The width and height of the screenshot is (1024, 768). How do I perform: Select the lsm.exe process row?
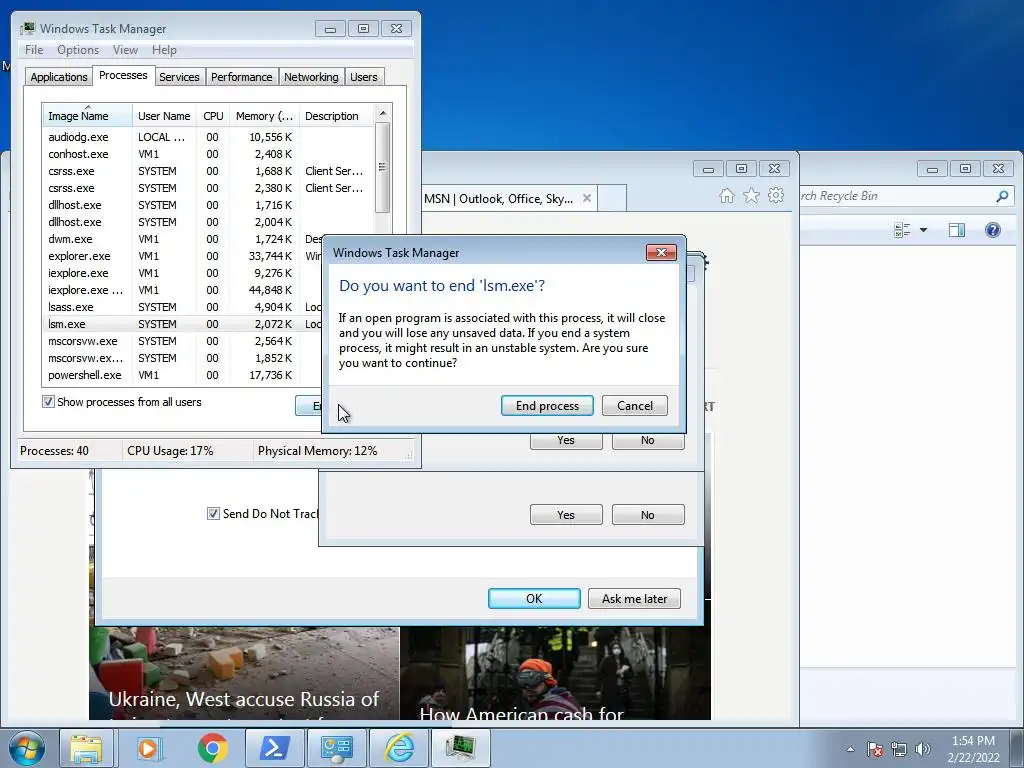tap(183, 324)
